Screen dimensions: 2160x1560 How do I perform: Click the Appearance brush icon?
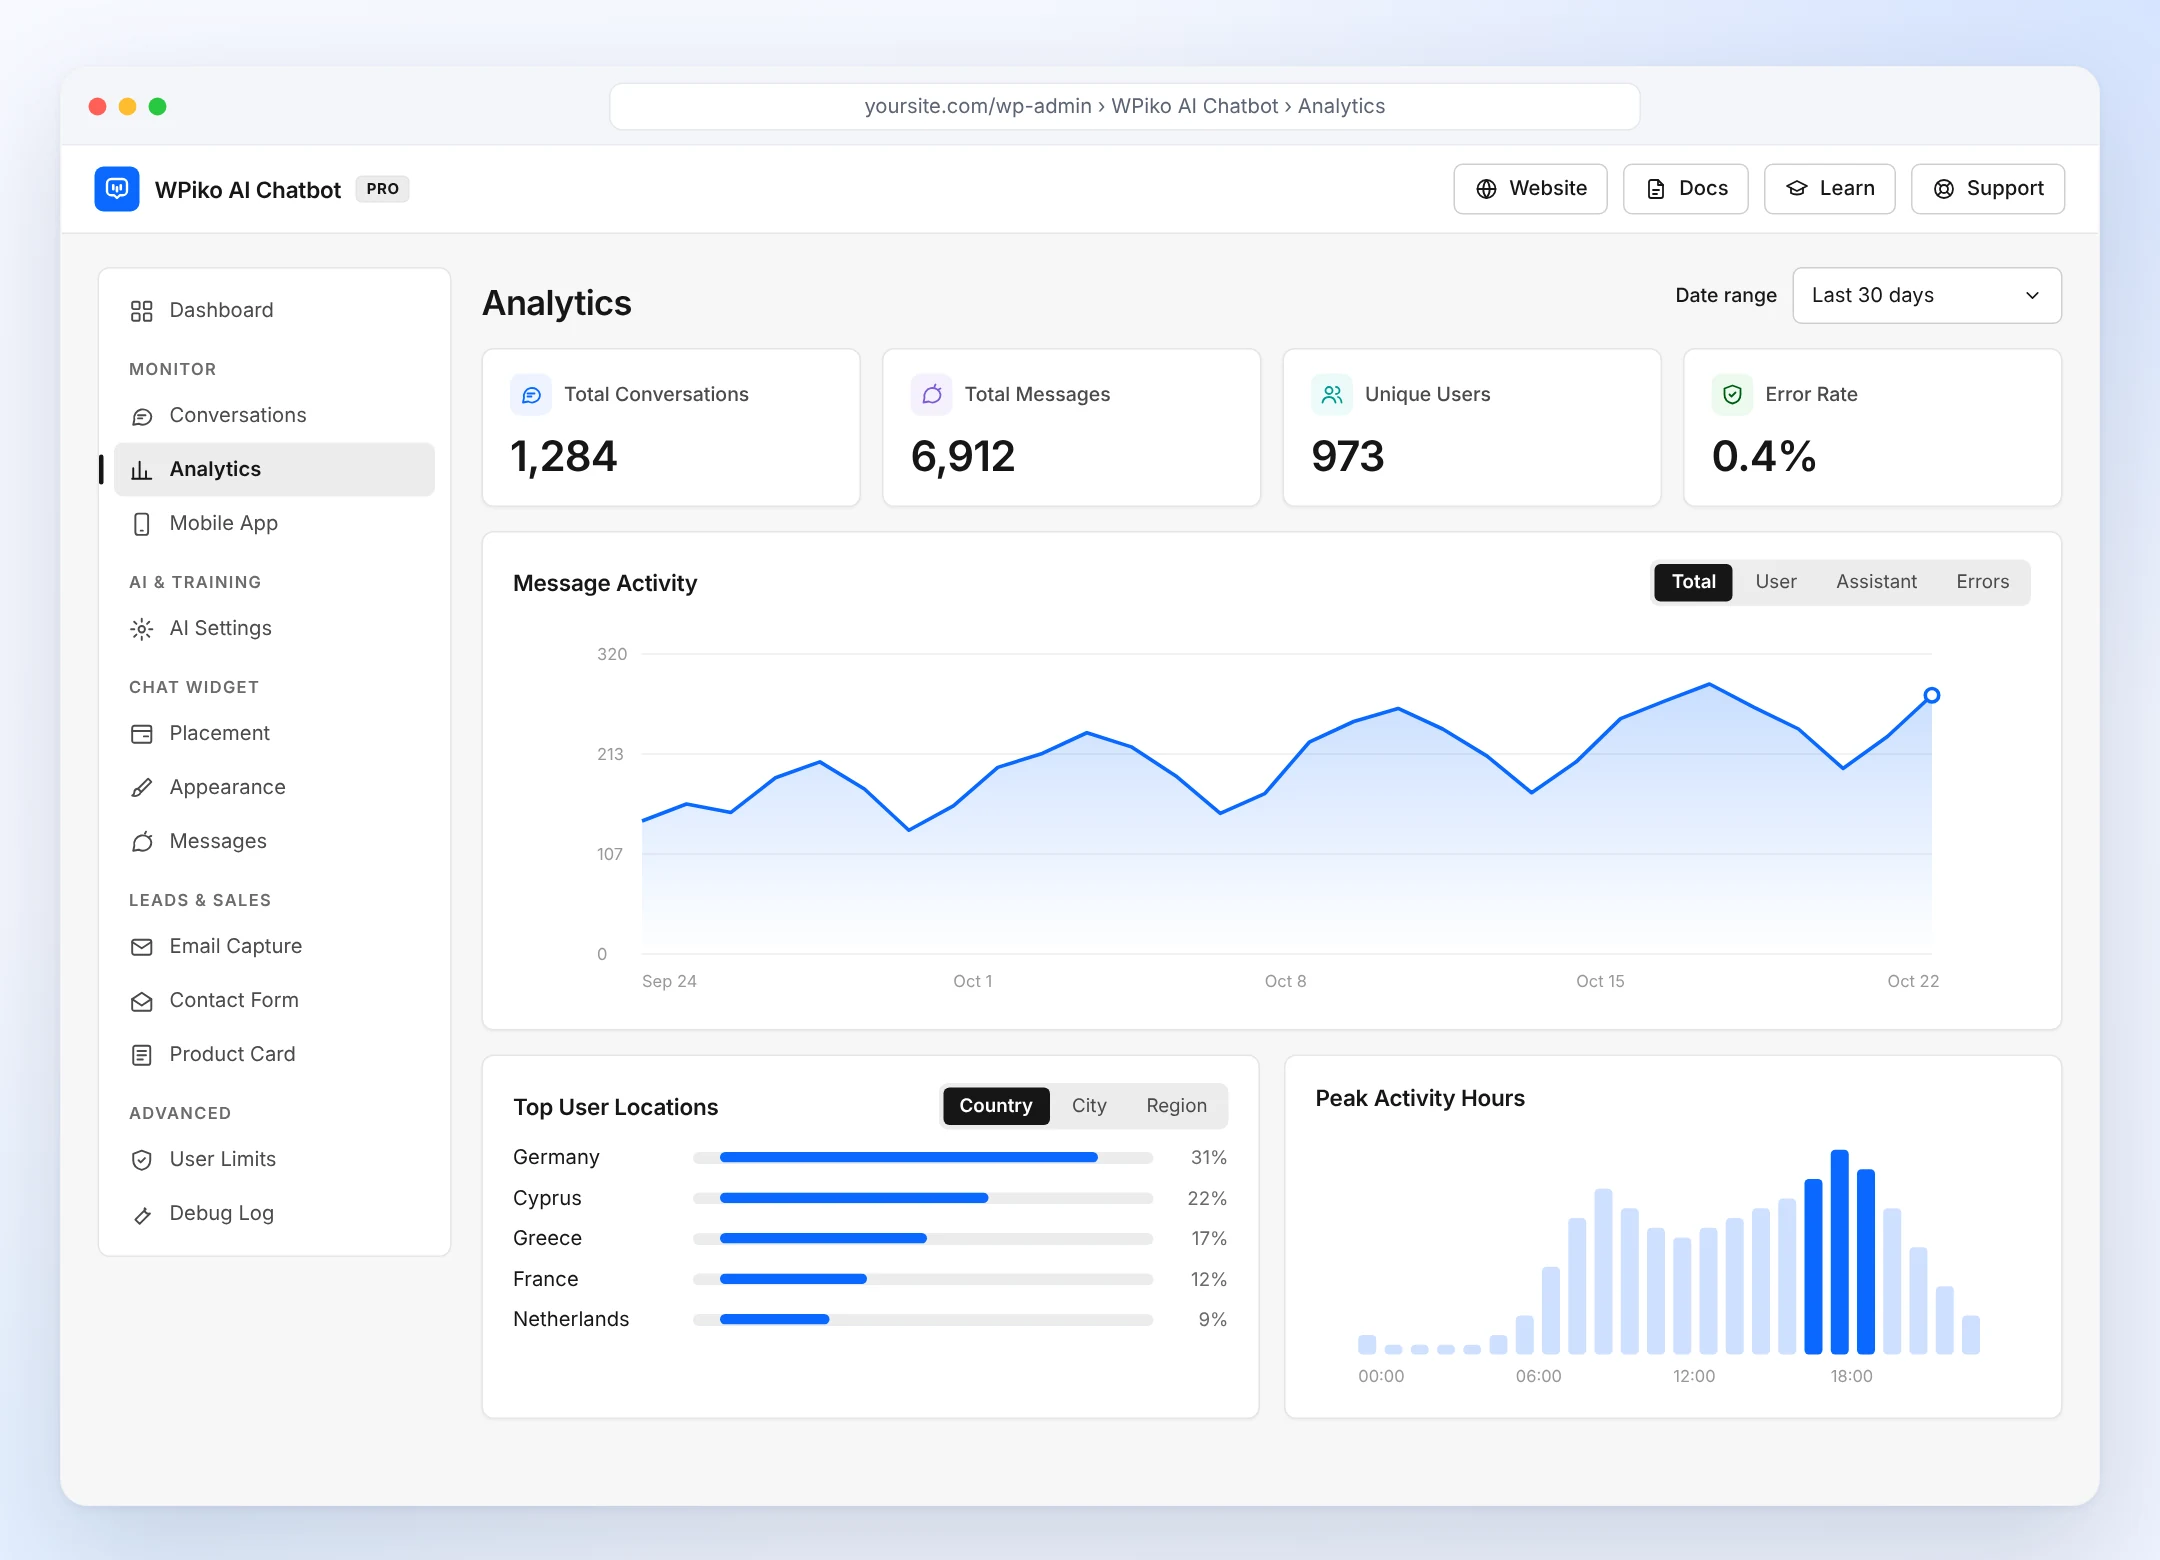142,788
